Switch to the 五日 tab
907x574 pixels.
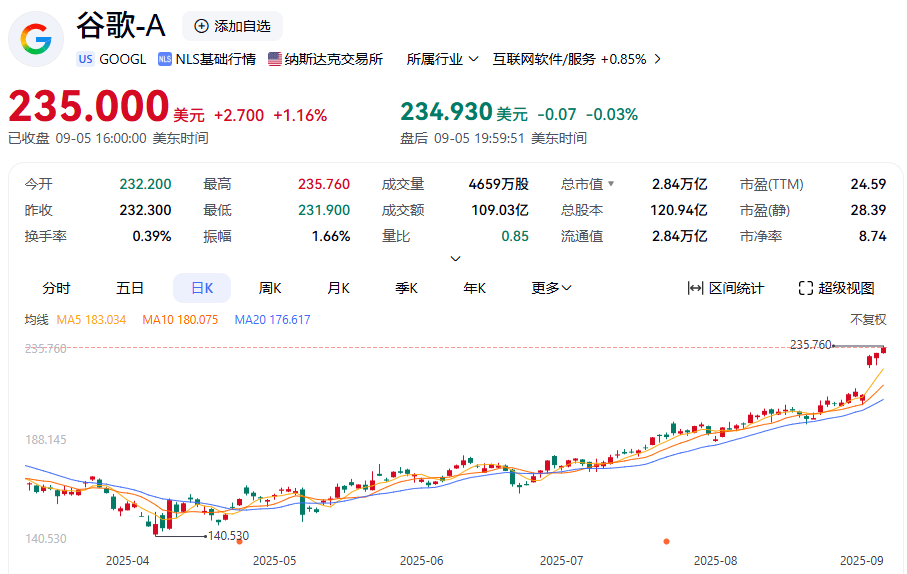(130, 288)
